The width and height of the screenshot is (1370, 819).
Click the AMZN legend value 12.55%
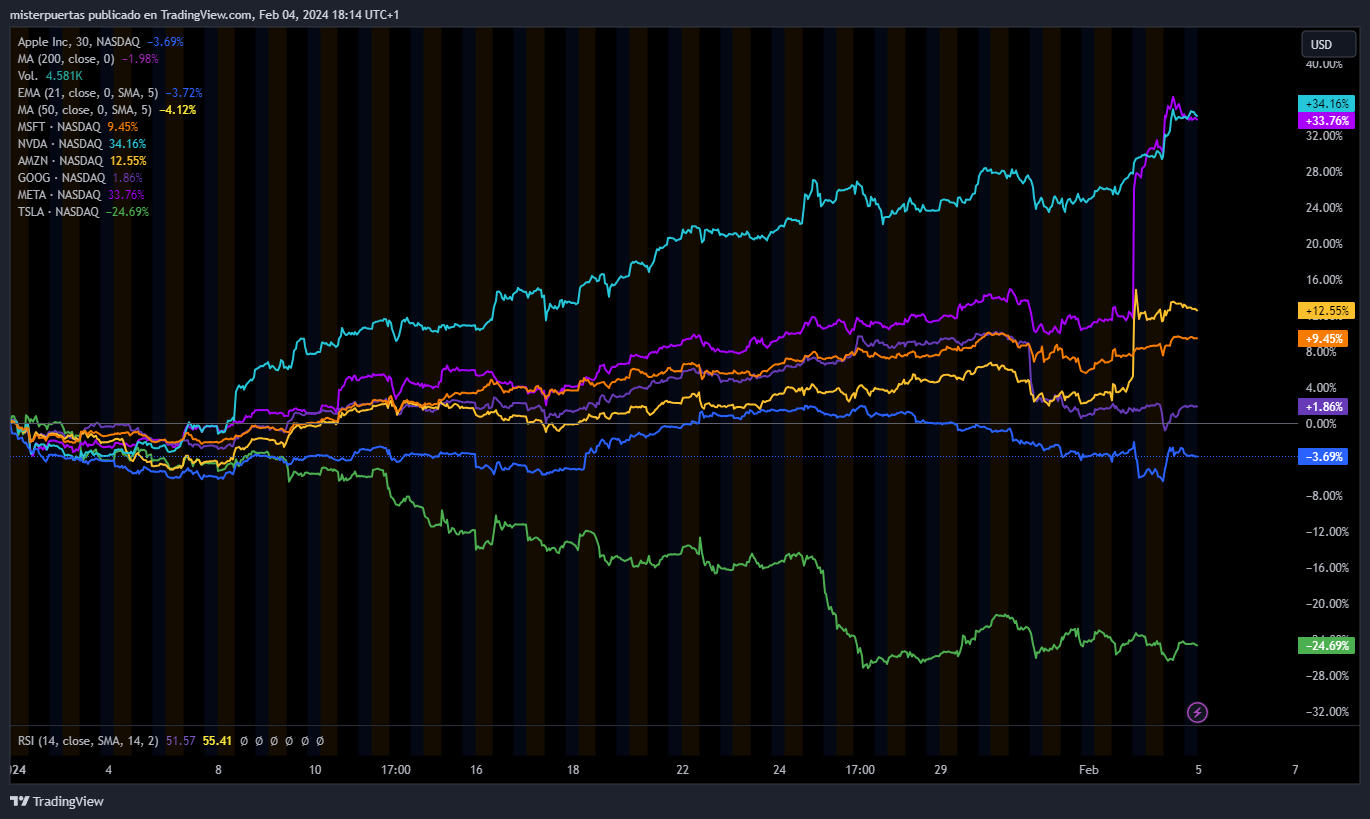click(129, 161)
